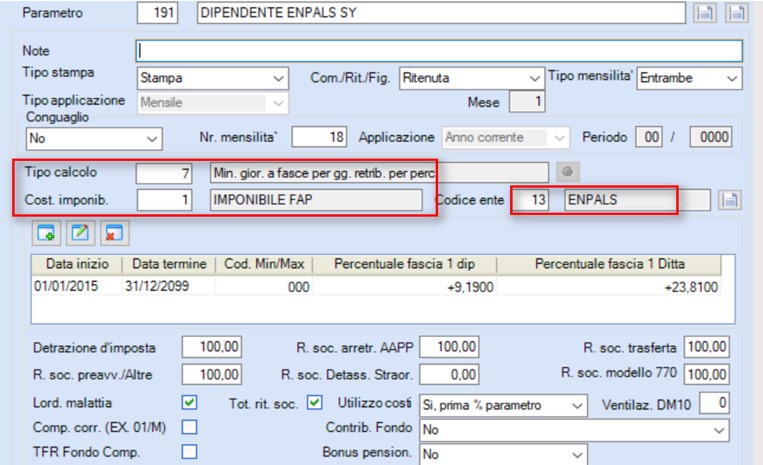Click the edit row pencil icon
Screen dimensions: 763x465
coord(80,233)
